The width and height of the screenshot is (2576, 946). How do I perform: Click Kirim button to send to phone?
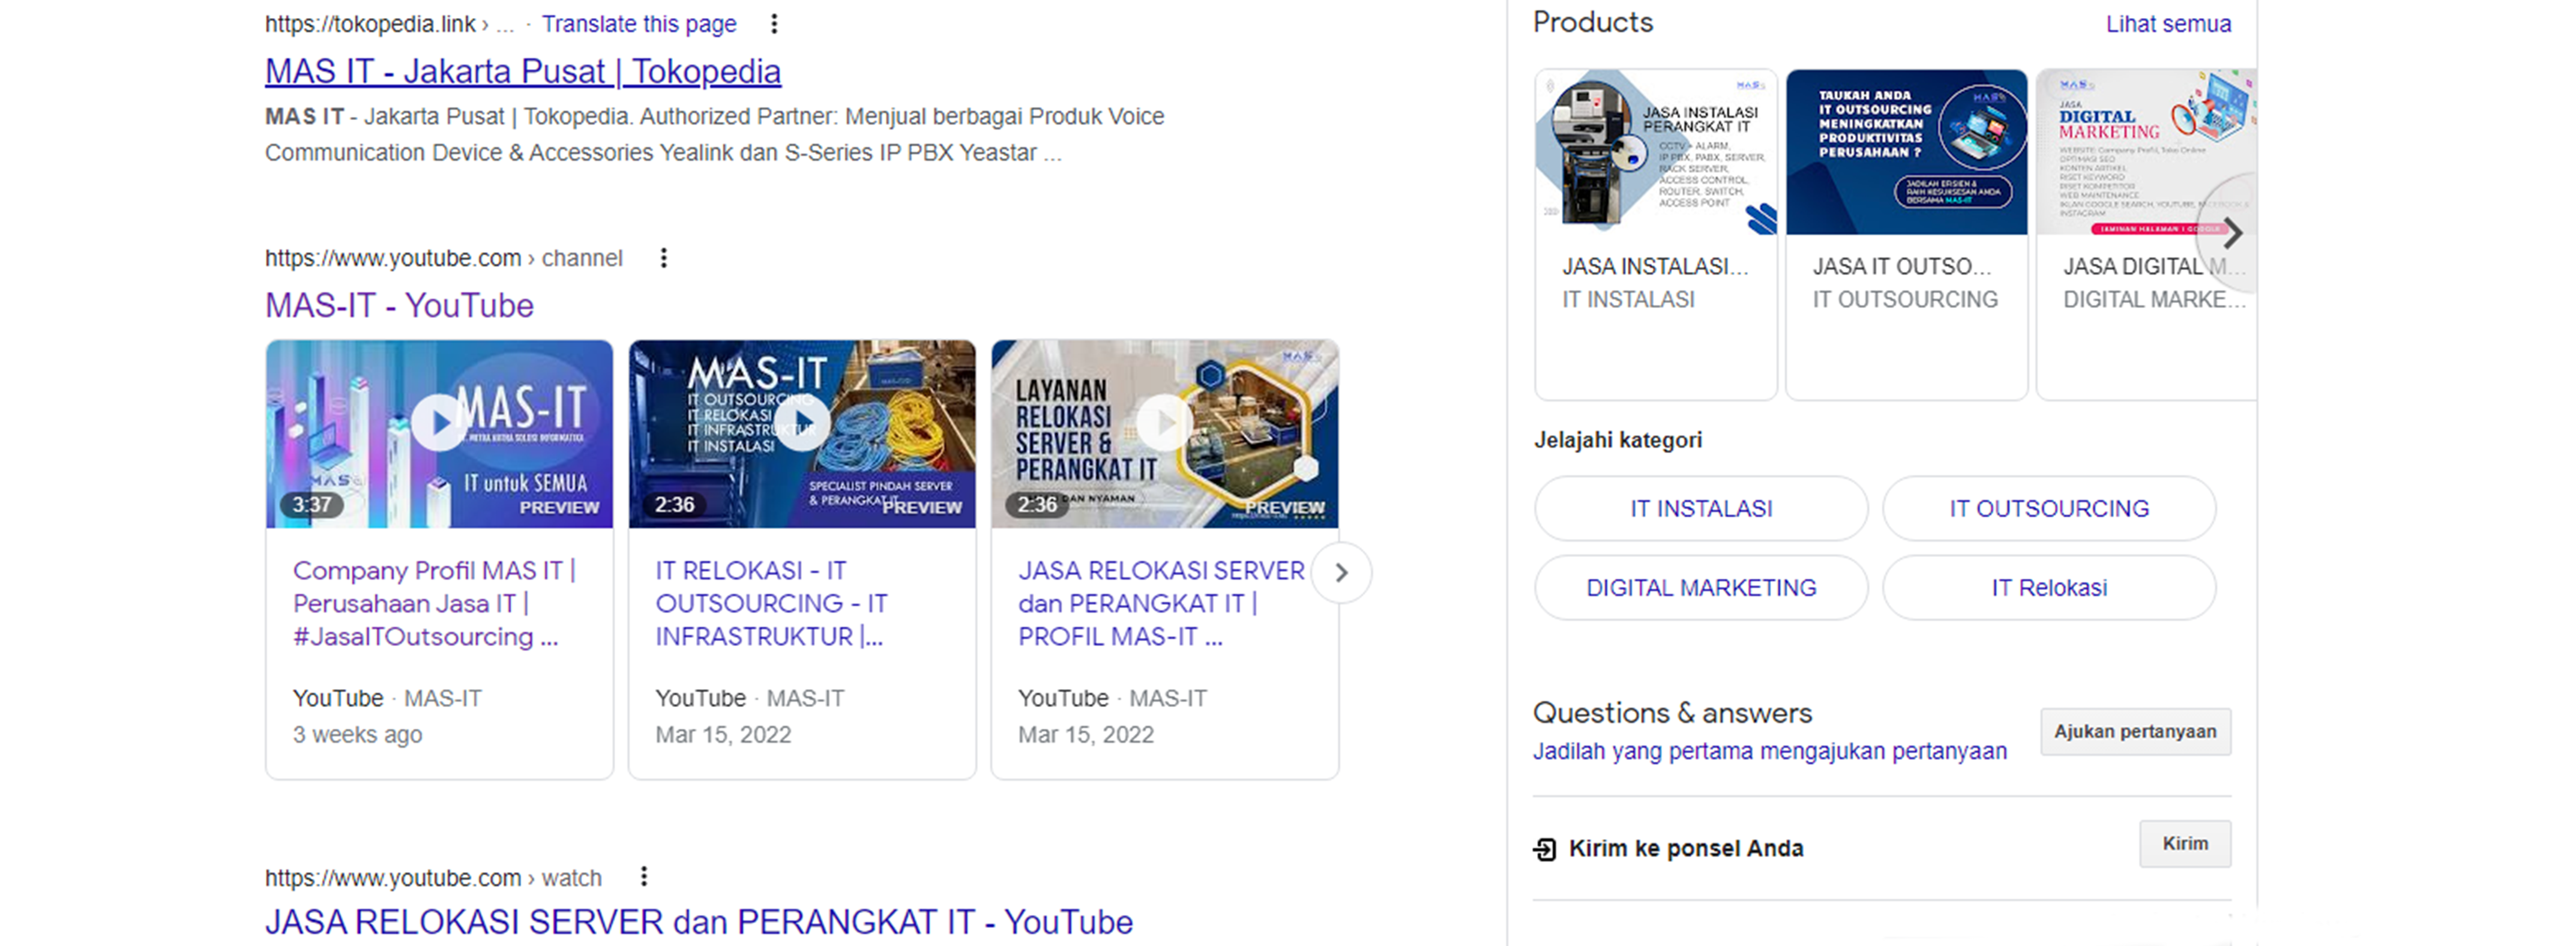pyautogui.click(x=2185, y=843)
